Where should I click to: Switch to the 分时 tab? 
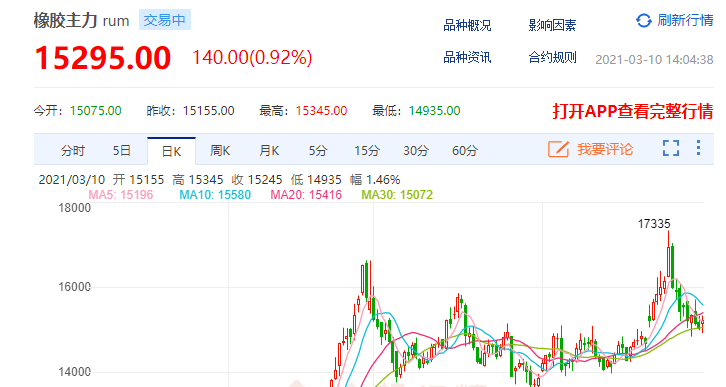point(73,151)
